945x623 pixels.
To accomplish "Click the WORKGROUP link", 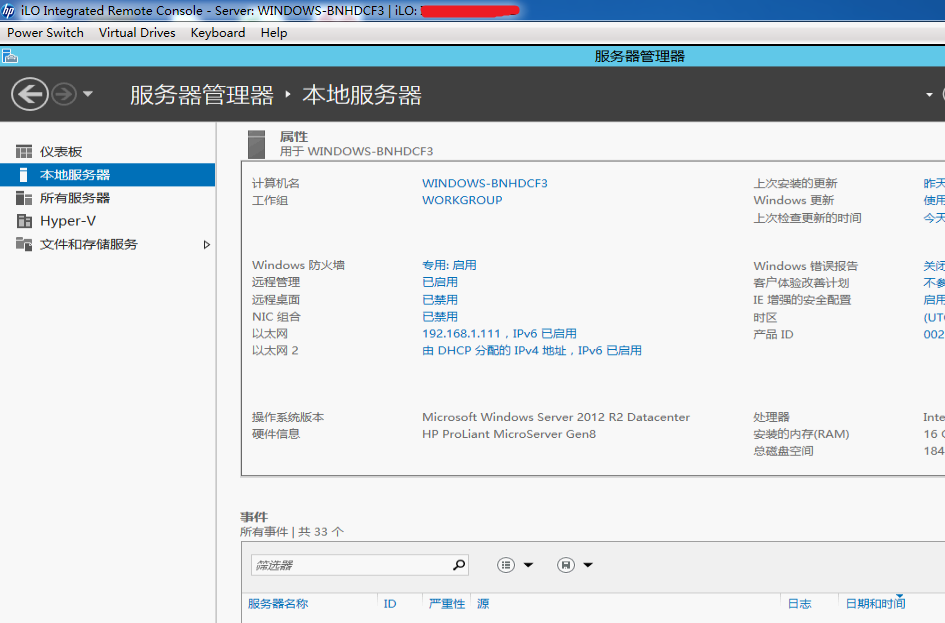I will [462, 200].
